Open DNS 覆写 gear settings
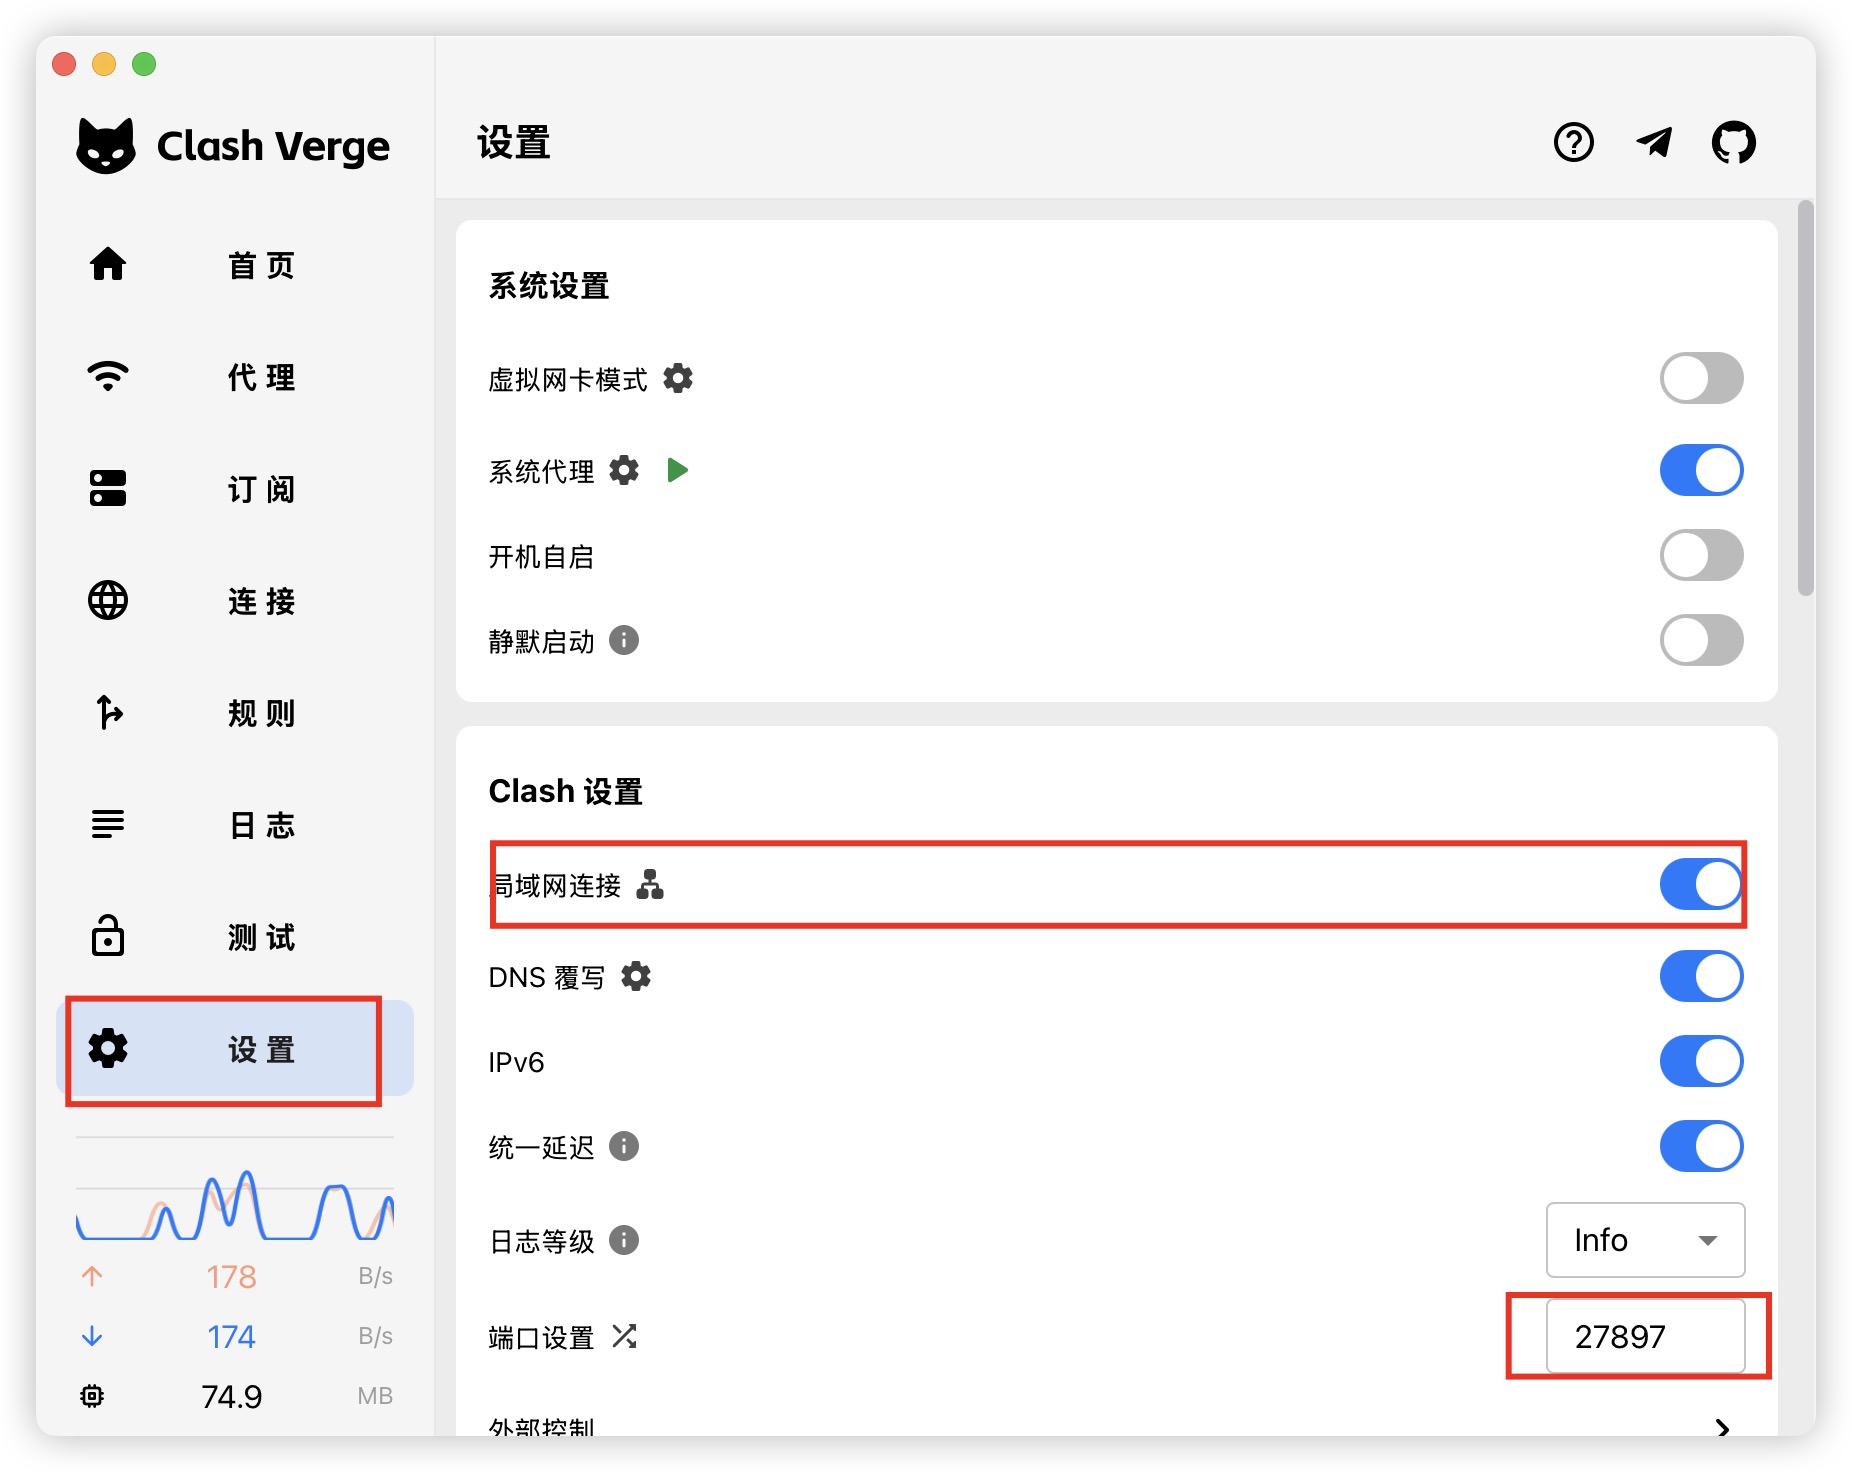The image size is (1852, 1472). click(636, 976)
